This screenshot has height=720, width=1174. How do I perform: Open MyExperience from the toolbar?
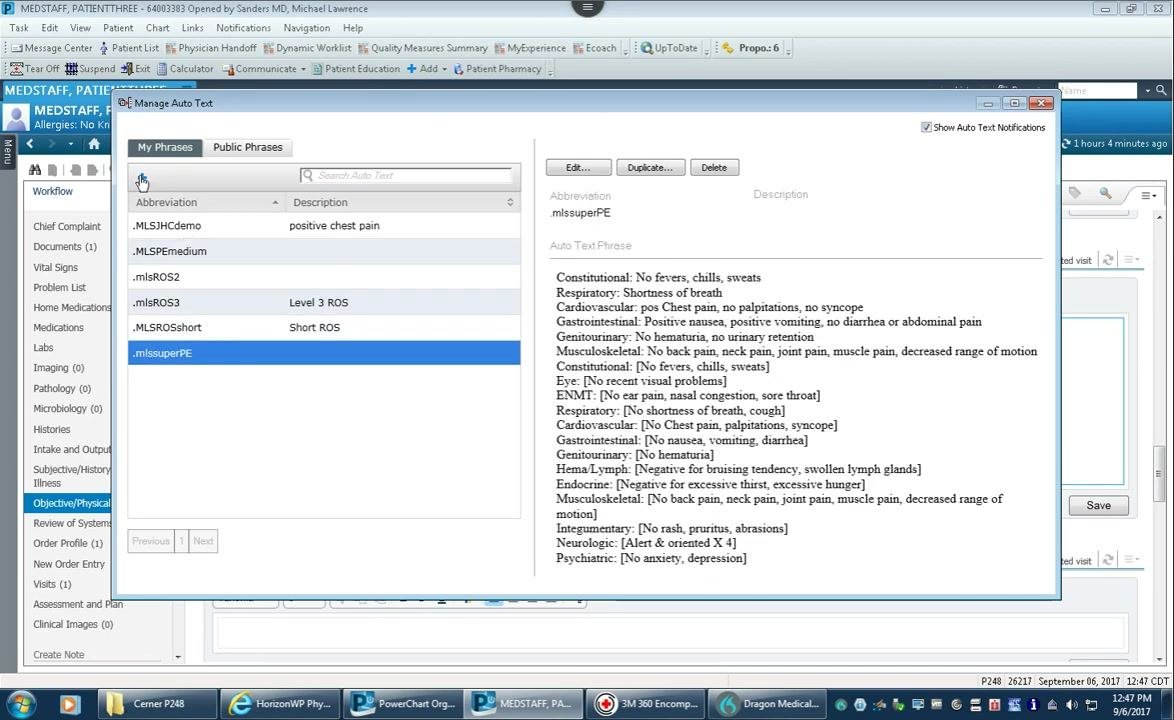click(530, 48)
